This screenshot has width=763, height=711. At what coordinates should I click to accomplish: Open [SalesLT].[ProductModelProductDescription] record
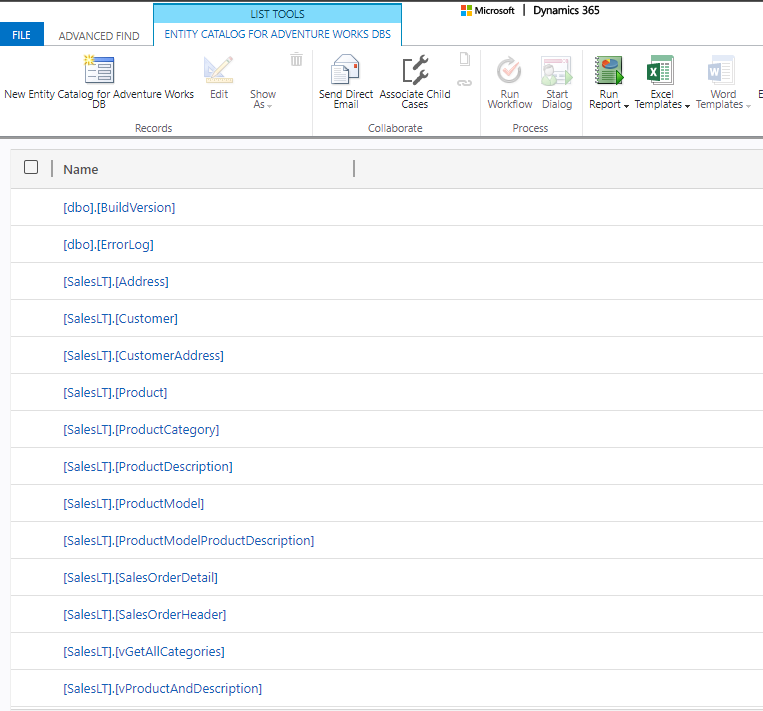pos(189,541)
